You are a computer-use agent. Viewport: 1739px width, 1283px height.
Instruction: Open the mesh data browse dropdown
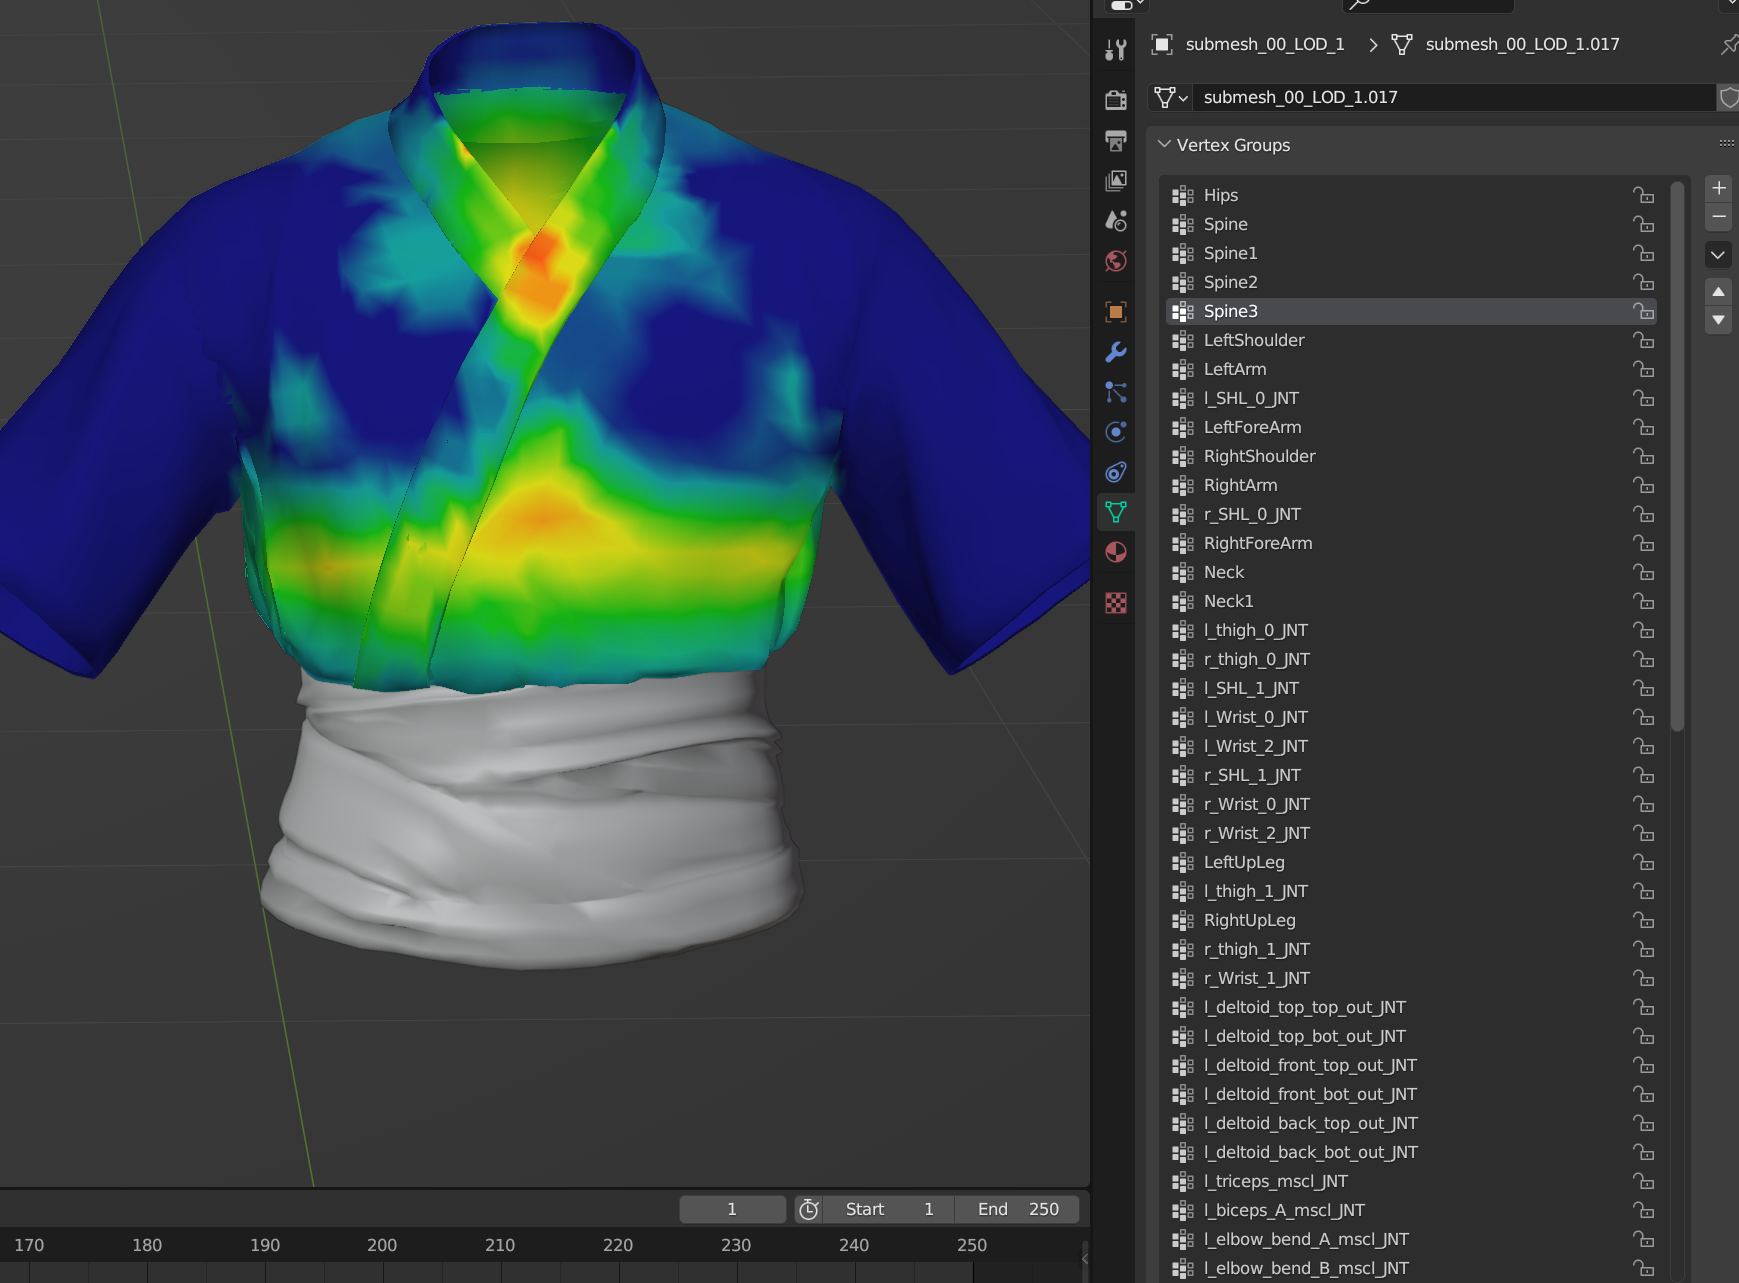1170,97
